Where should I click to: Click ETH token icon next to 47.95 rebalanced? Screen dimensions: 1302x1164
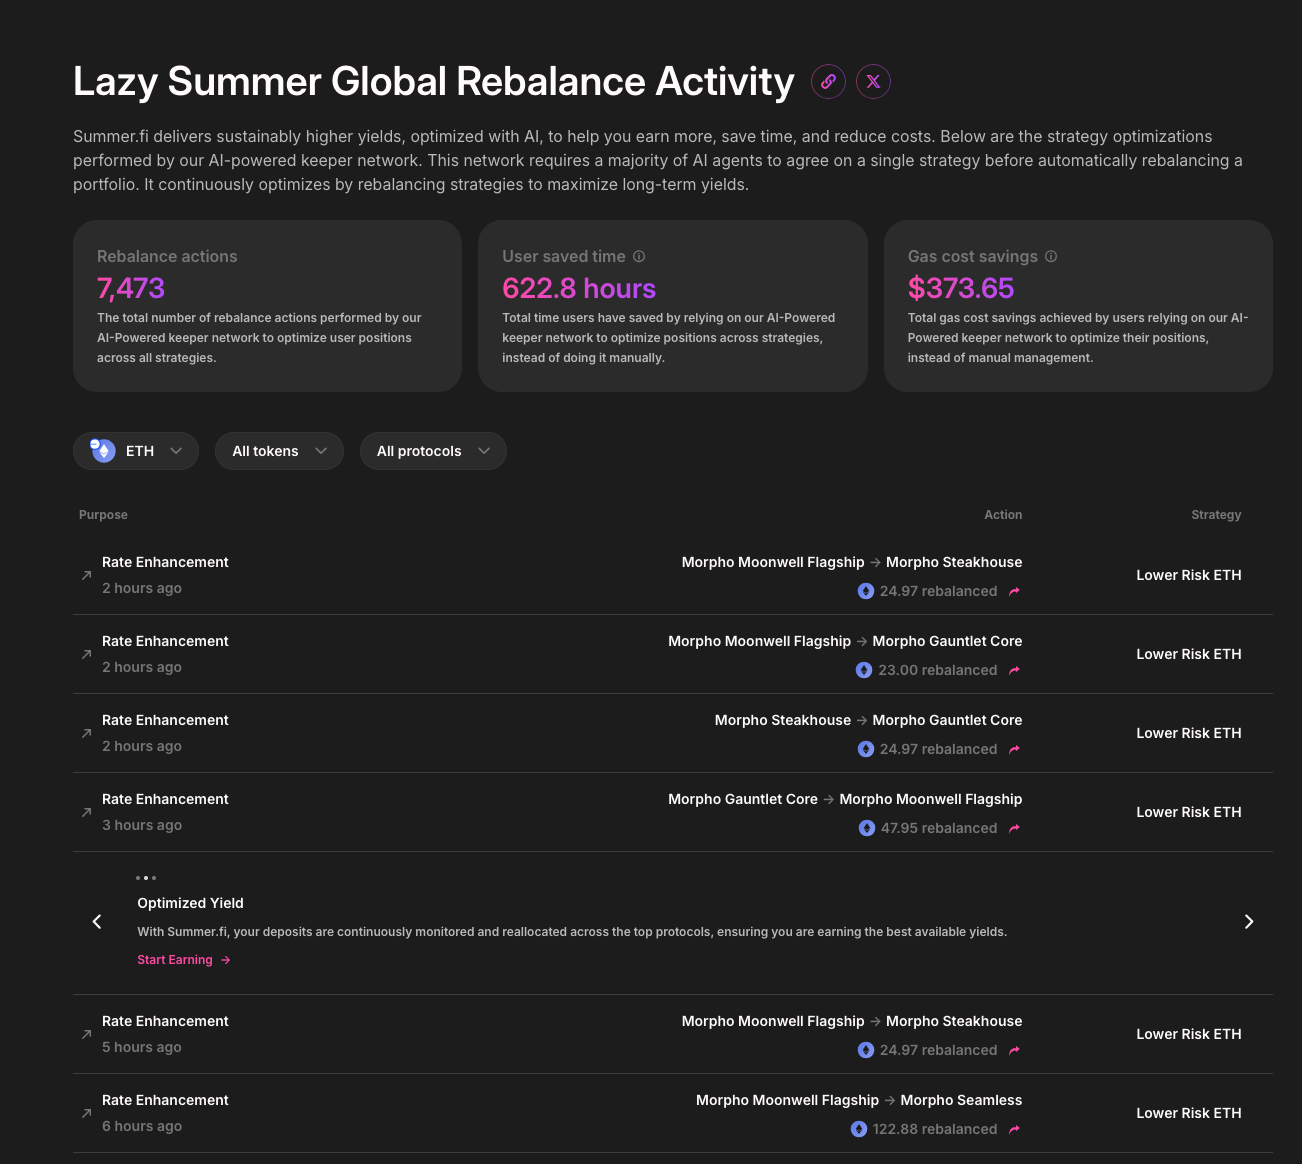click(x=867, y=828)
